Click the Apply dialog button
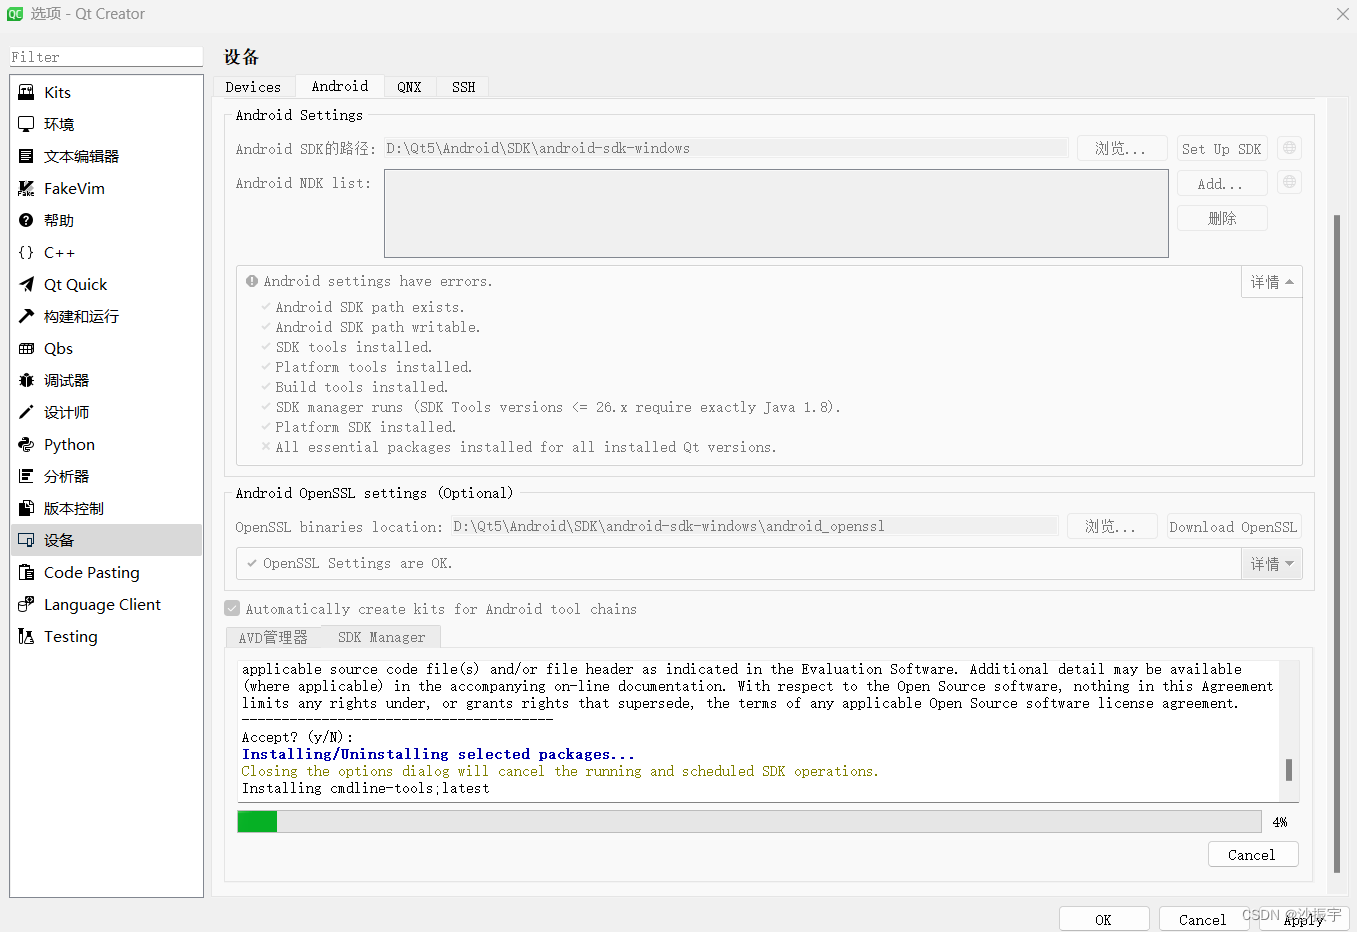 [1304, 920]
